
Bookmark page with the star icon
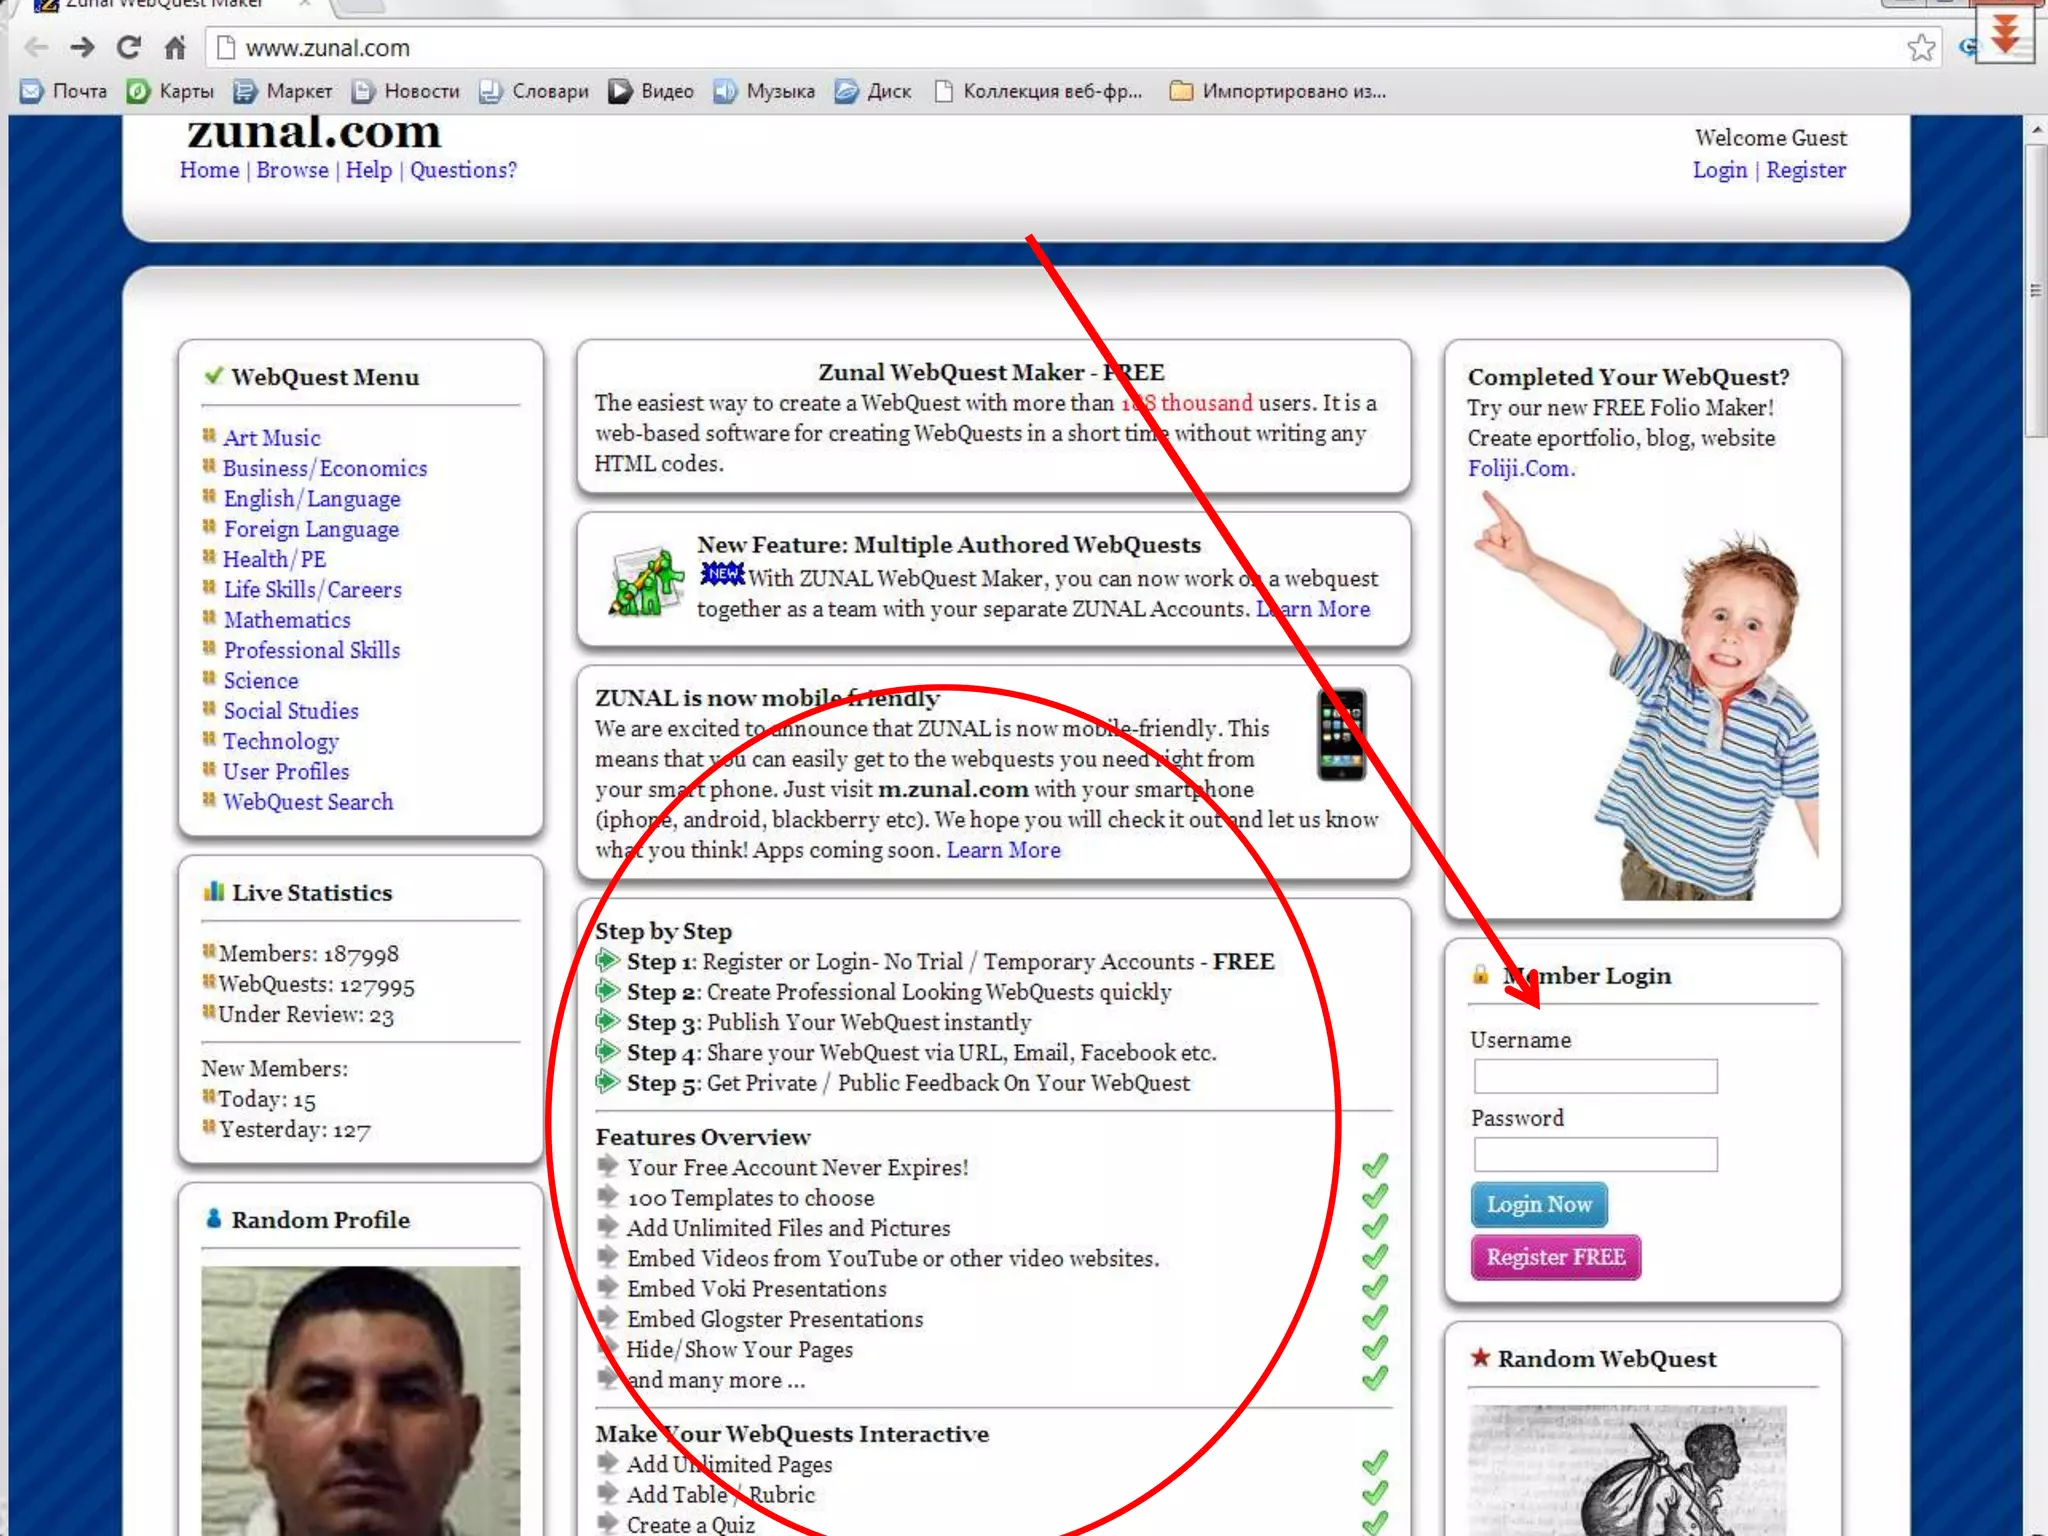pos(1920,47)
